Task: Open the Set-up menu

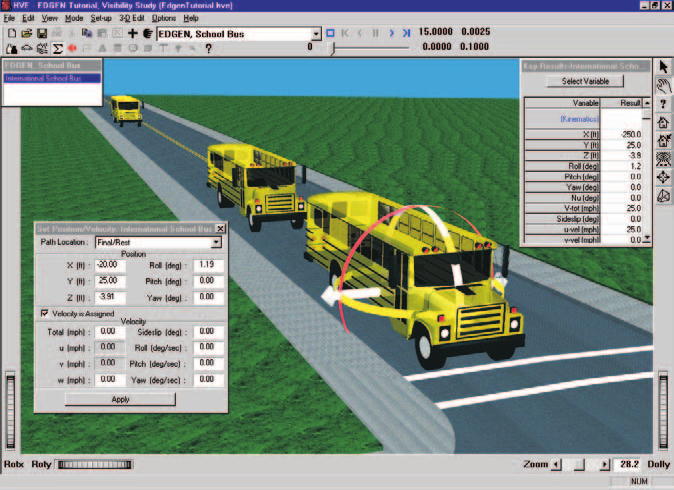Action: pos(101,18)
